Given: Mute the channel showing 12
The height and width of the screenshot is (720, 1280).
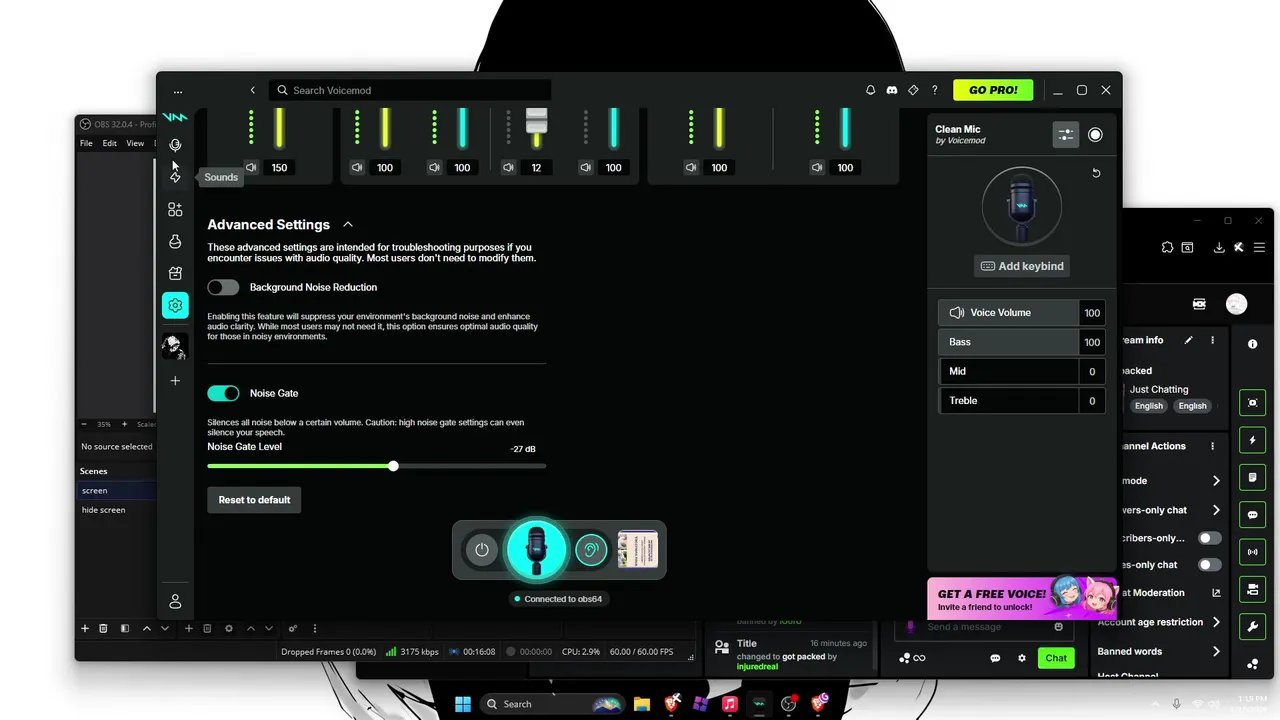Looking at the screenshot, I should [508, 168].
